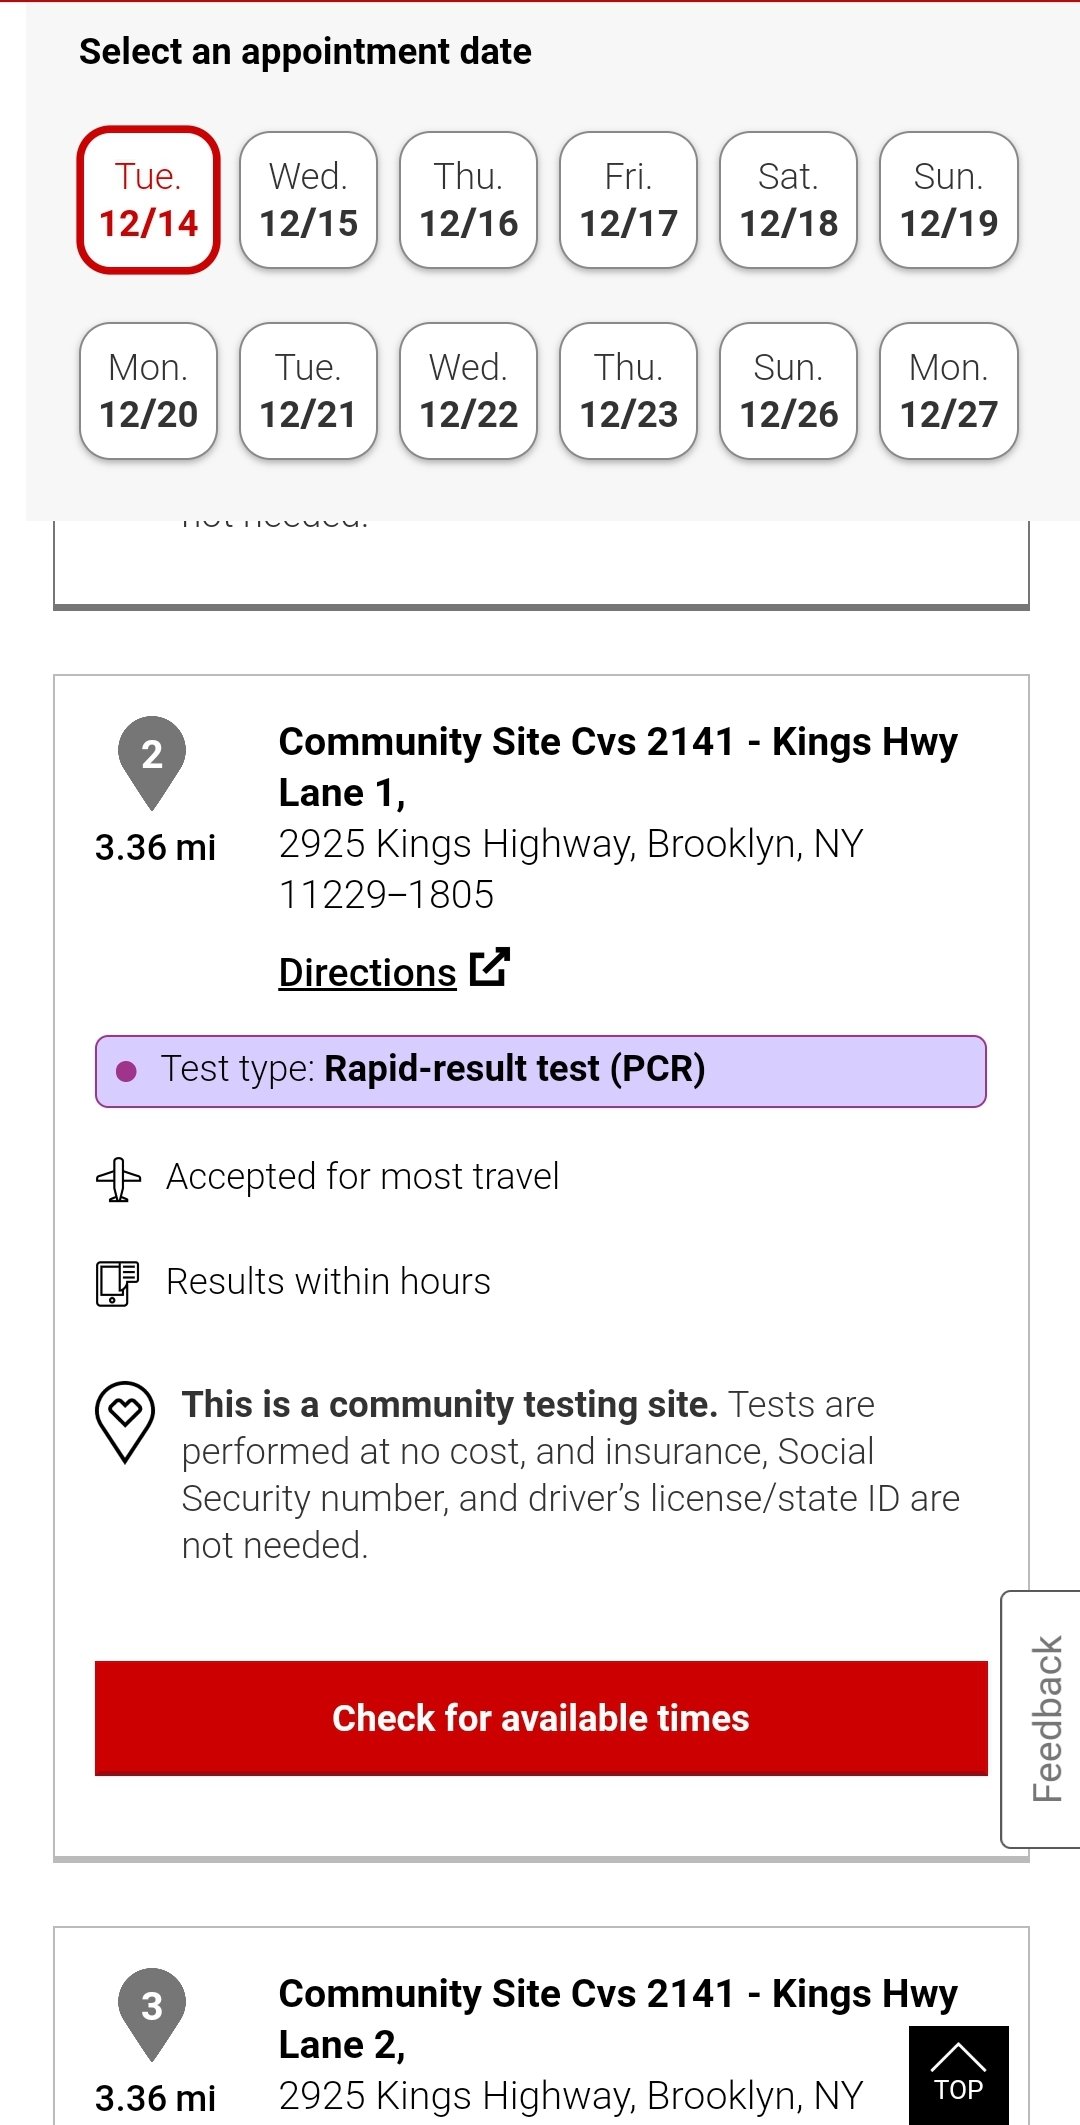The height and width of the screenshot is (2125, 1080).
Task: Check for available times at Lane 1
Action: (x=541, y=1718)
